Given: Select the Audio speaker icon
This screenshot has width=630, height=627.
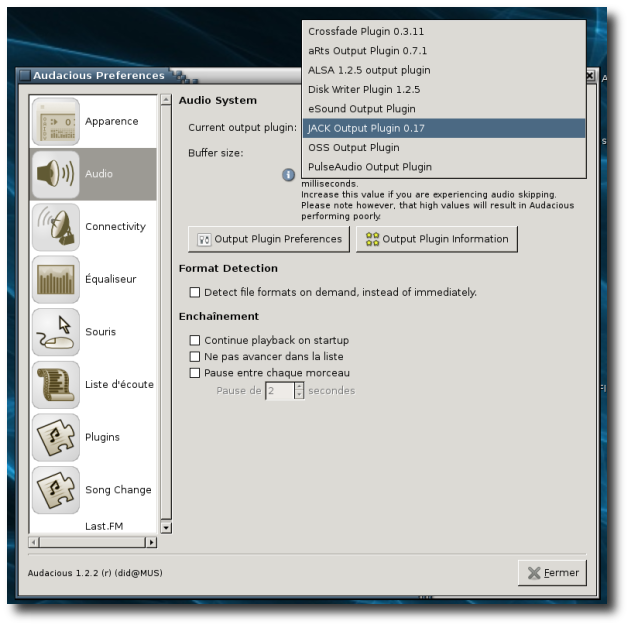Looking at the screenshot, I should click(56, 174).
